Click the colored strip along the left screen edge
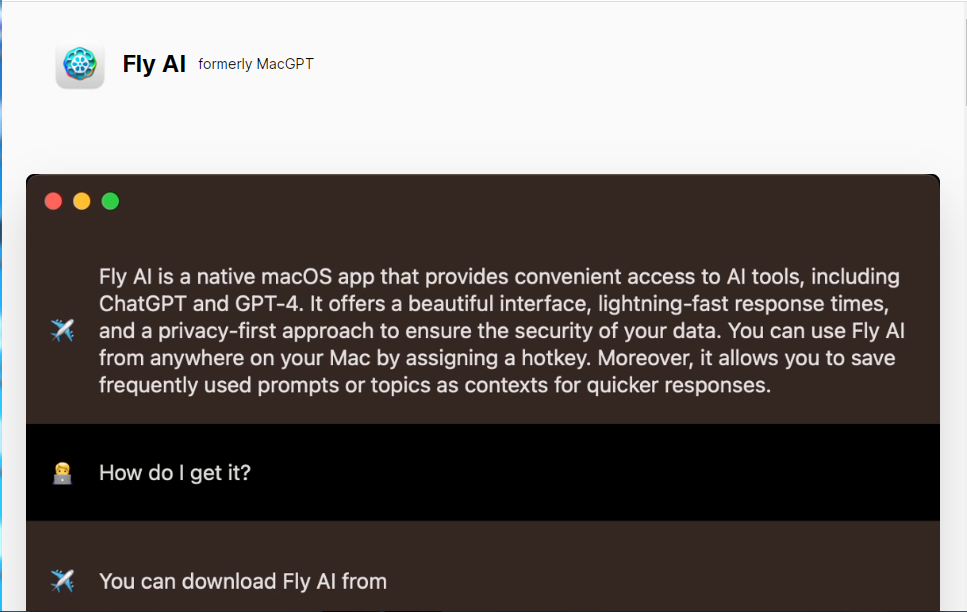This screenshot has height=612, width=967. [5, 300]
